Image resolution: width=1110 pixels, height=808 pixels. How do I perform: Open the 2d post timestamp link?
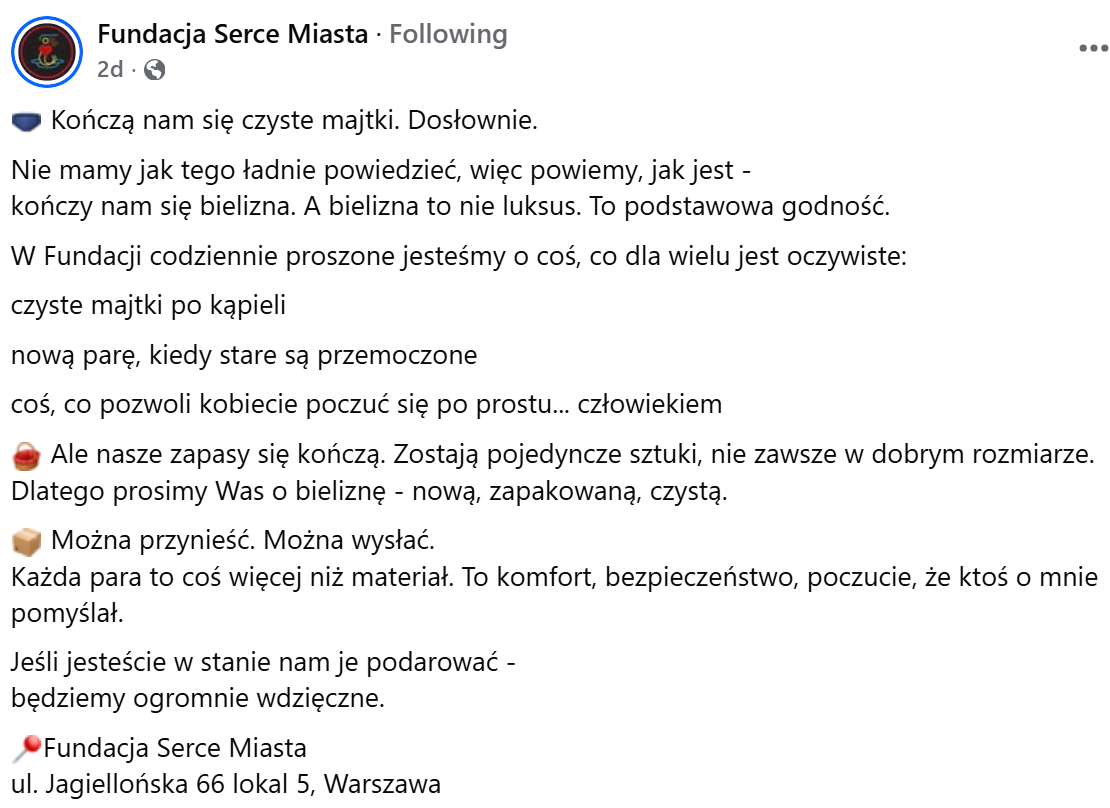(110, 69)
